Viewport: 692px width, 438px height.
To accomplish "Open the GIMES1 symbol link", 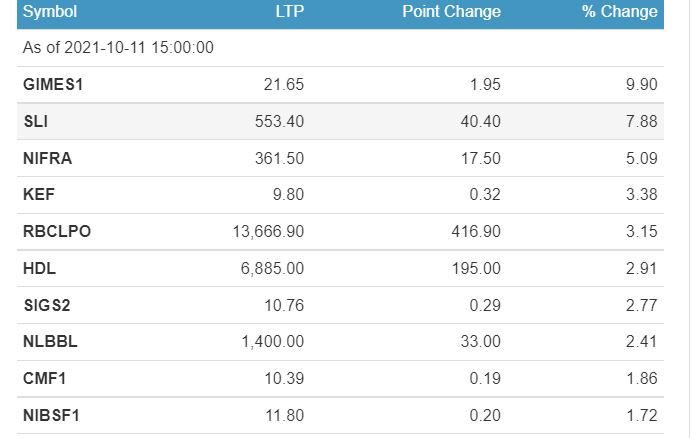I will point(53,84).
